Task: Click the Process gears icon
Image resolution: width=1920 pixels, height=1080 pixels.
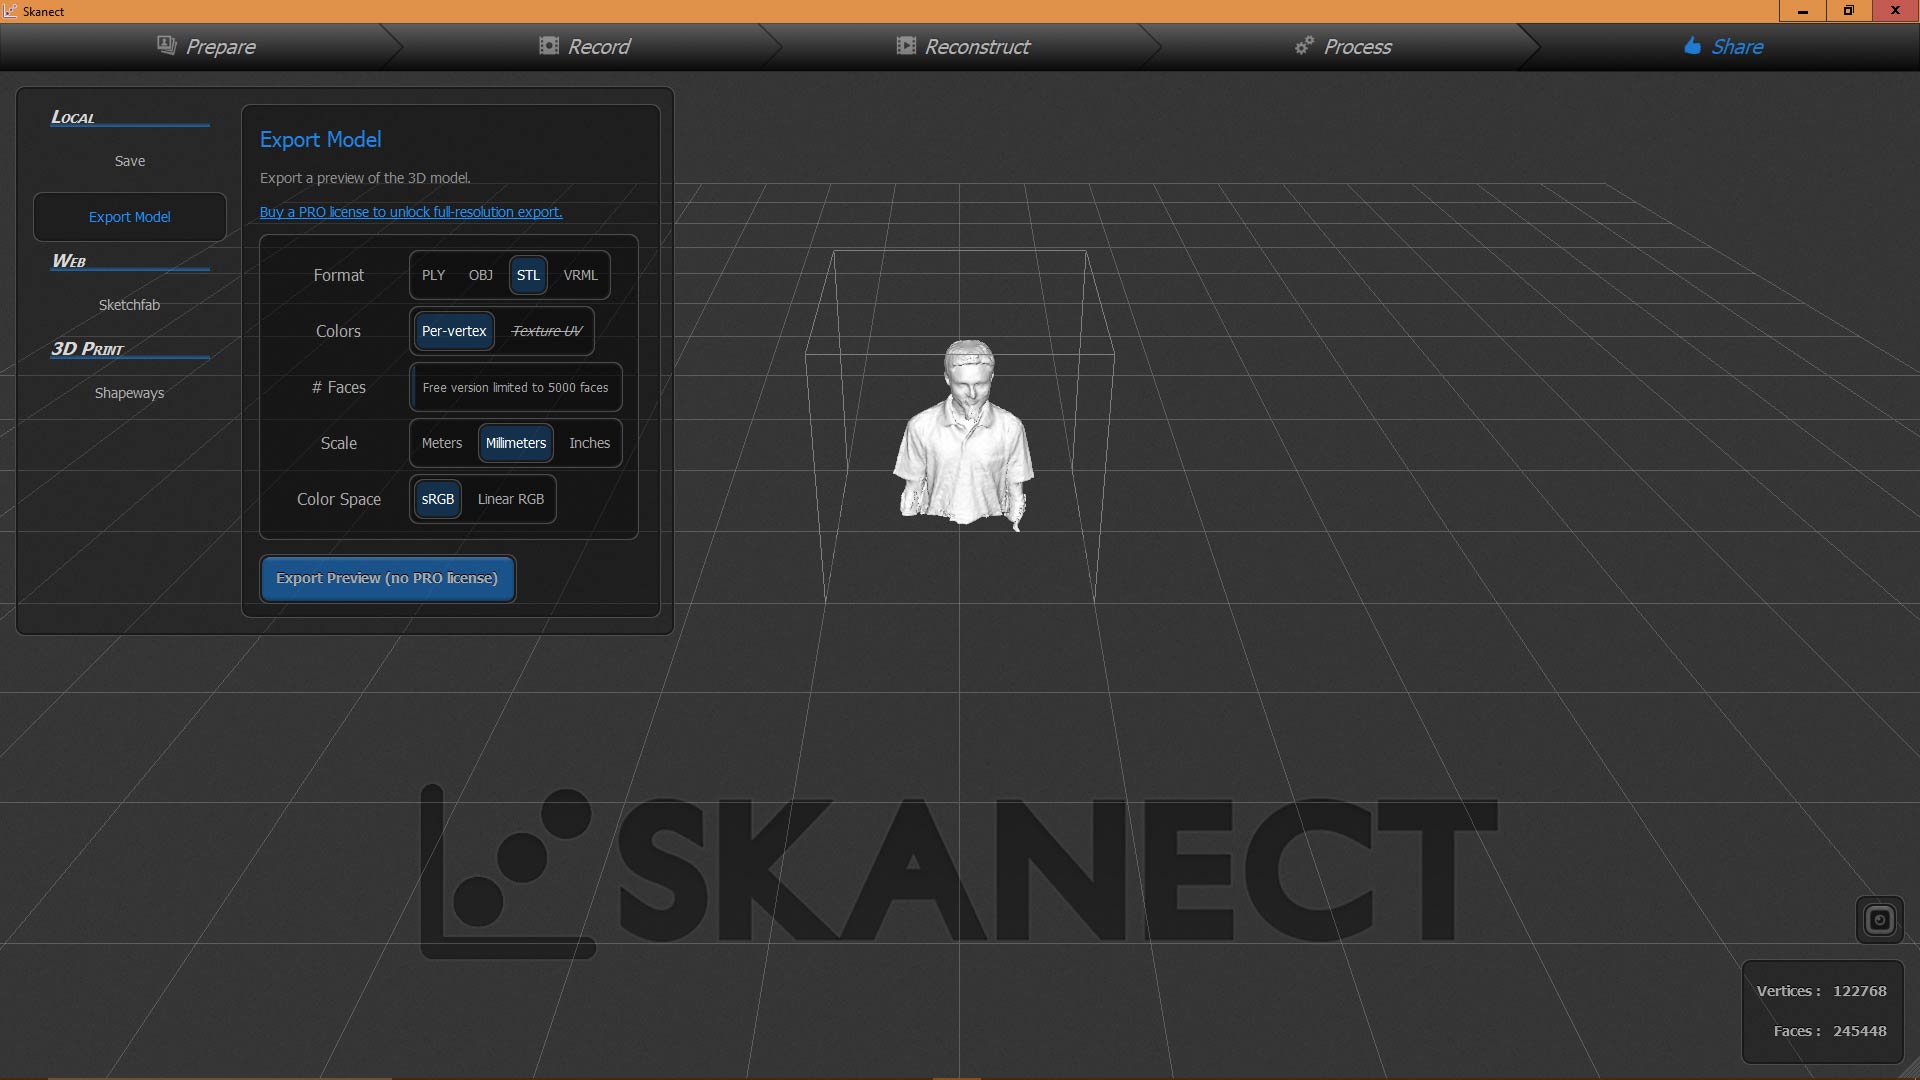Action: [1304, 45]
